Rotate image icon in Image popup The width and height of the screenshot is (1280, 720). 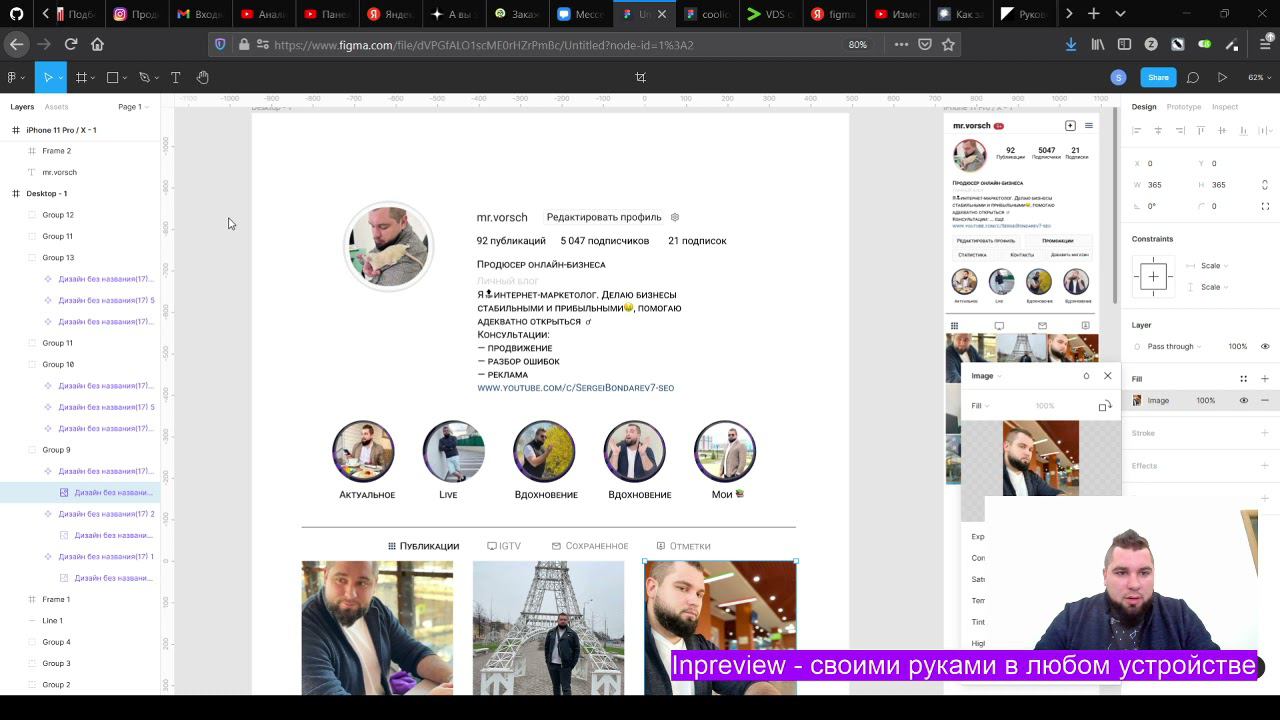point(1104,406)
